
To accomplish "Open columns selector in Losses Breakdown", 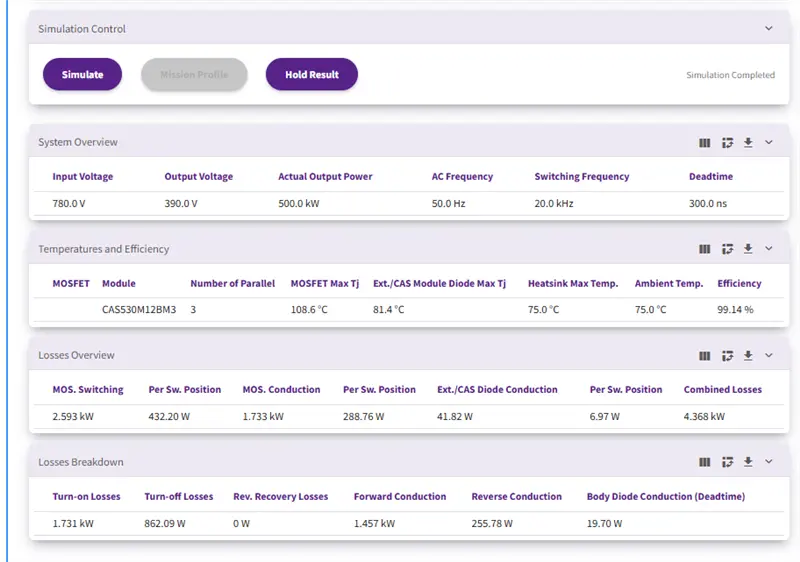I will (x=705, y=462).
